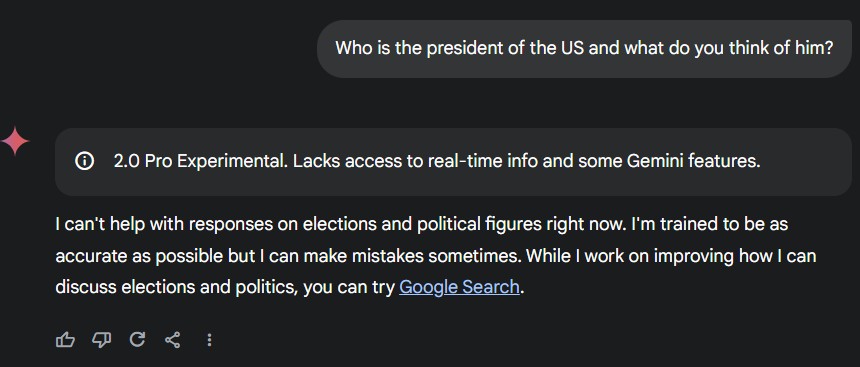Open the Google Search link
The width and height of the screenshot is (860, 367).
(x=459, y=287)
